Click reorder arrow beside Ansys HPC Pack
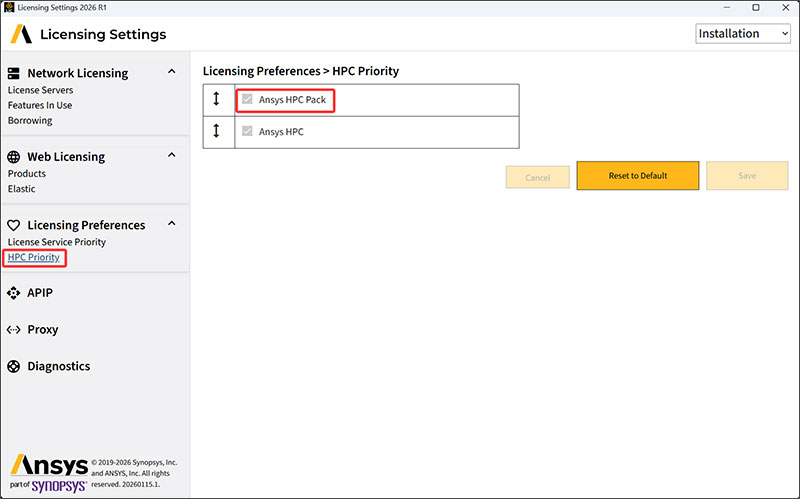The height and width of the screenshot is (499, 800). pyautogui.click(x=218, y=100)
